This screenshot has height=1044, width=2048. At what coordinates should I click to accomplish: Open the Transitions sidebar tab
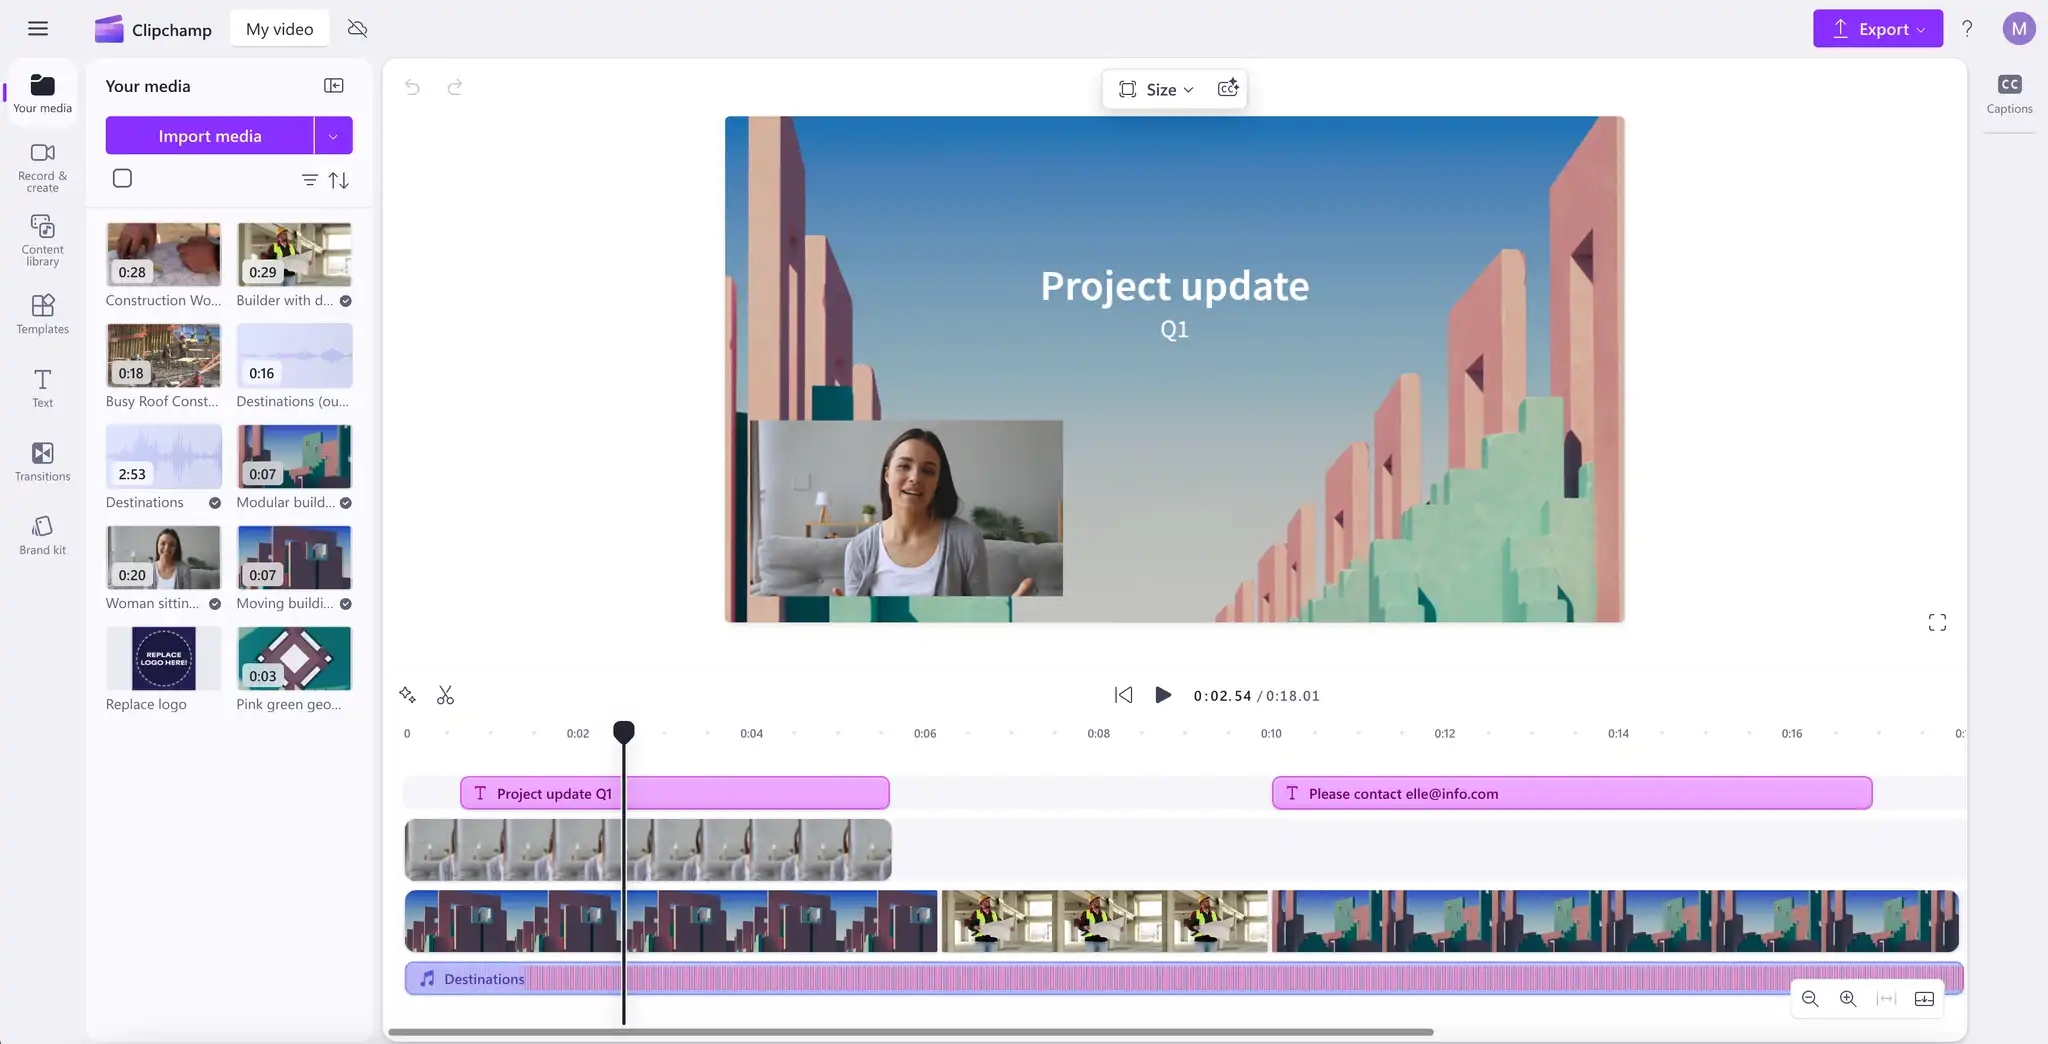(42, 462)
